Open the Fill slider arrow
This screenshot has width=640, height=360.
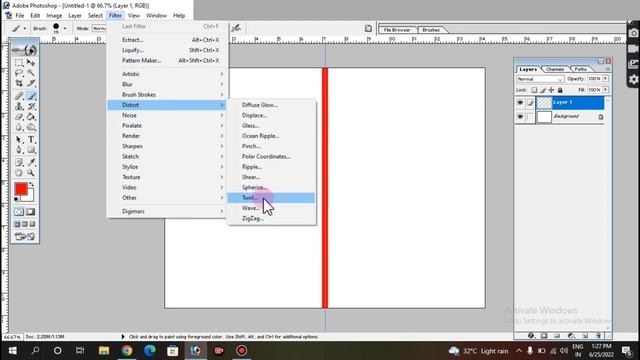tap(606, 90)
